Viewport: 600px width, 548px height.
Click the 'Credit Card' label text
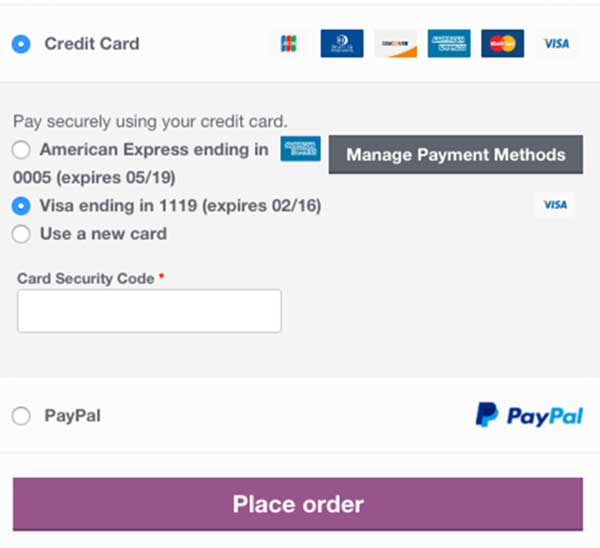[92, 44]
